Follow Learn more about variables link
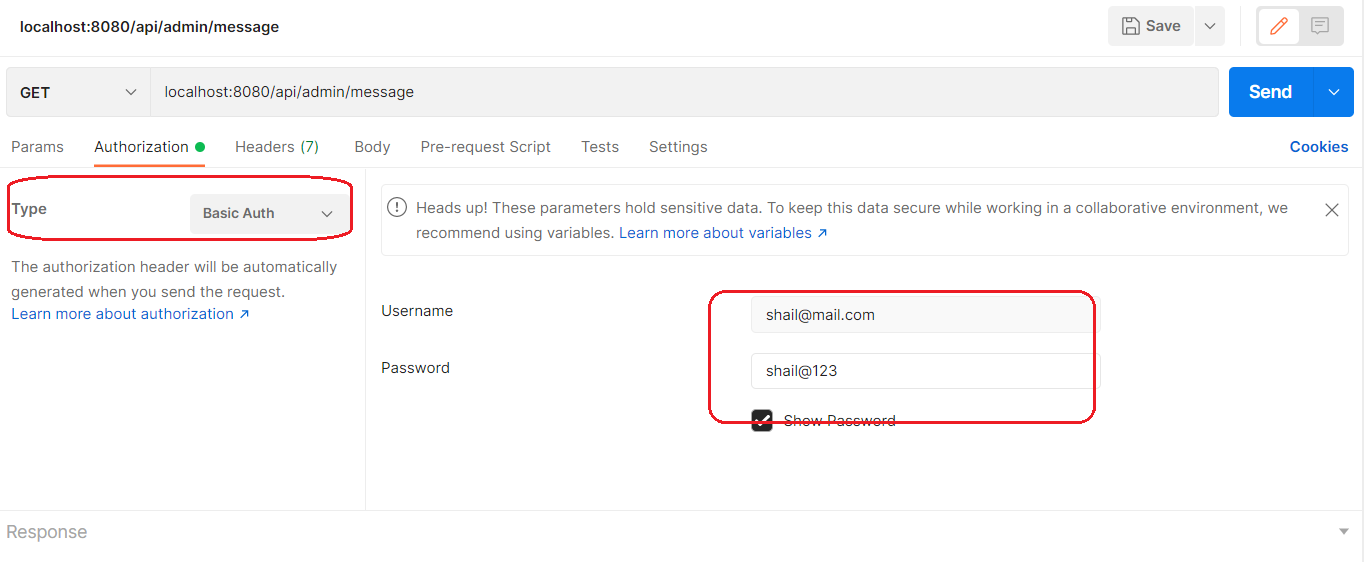1368x562 pixels. (x=723, y=233)
